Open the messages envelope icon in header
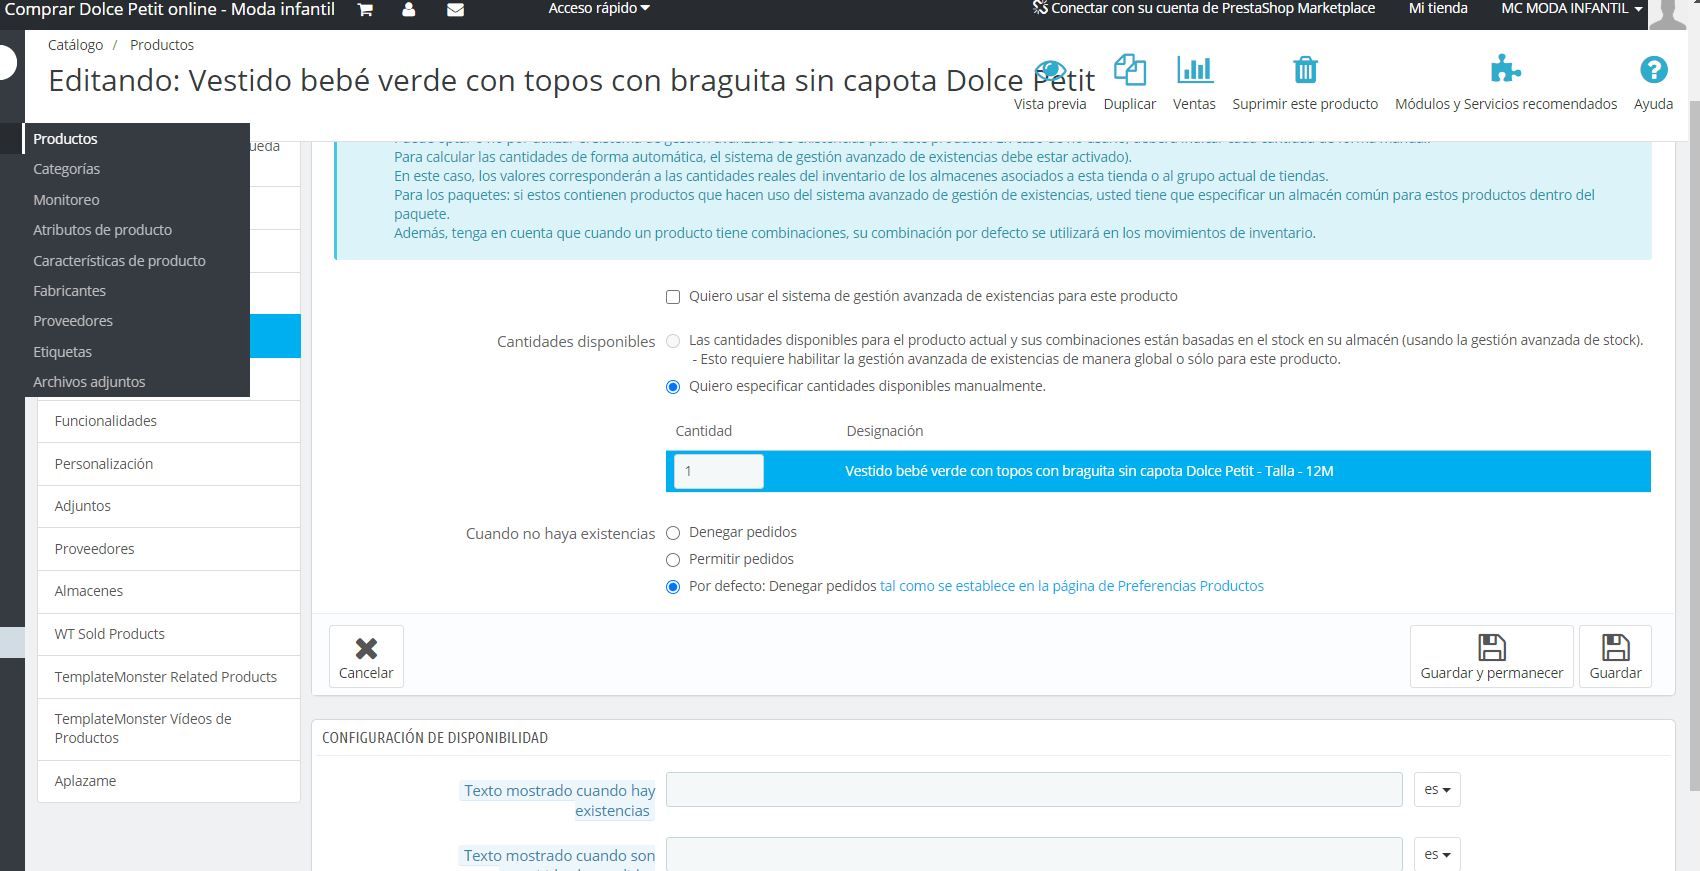The width and height of the screenshot is (1700, 871). (x=455, y=10)
